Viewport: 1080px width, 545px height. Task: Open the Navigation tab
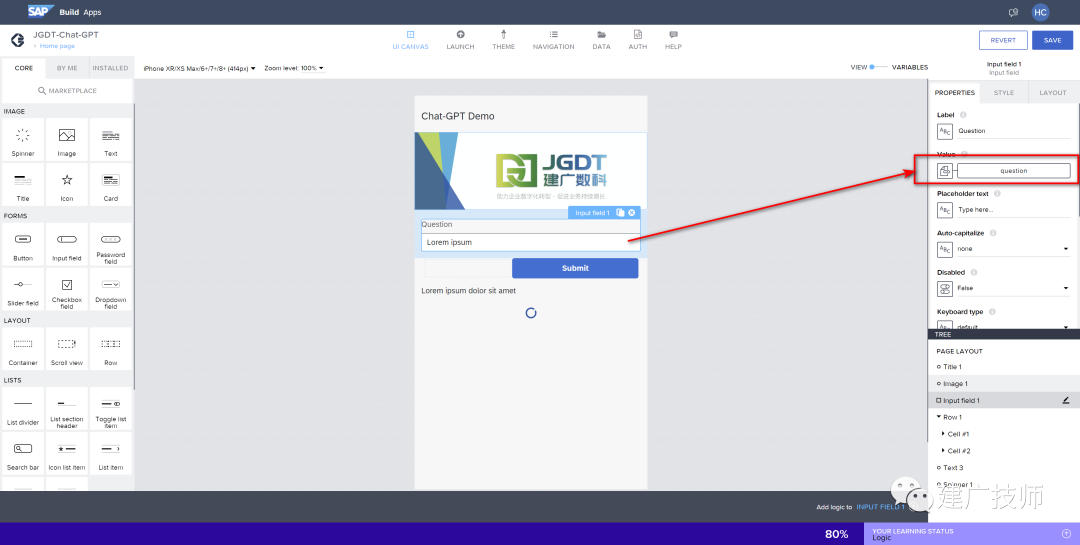[x=553, y=40]
